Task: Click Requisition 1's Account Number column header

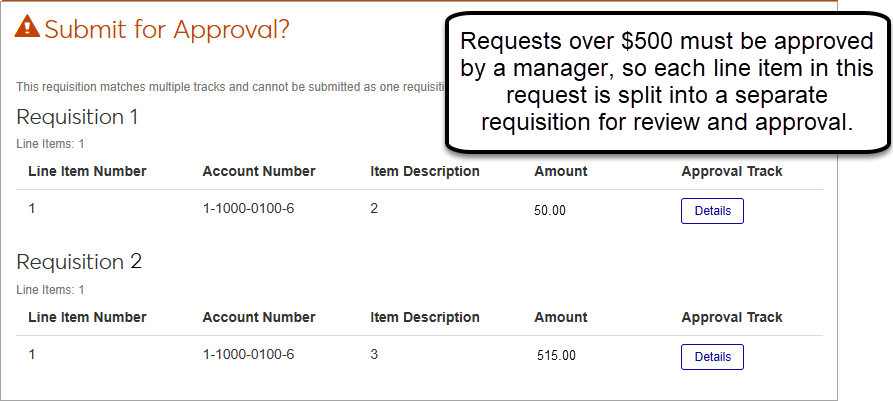Action: click(x=258, y=171)
